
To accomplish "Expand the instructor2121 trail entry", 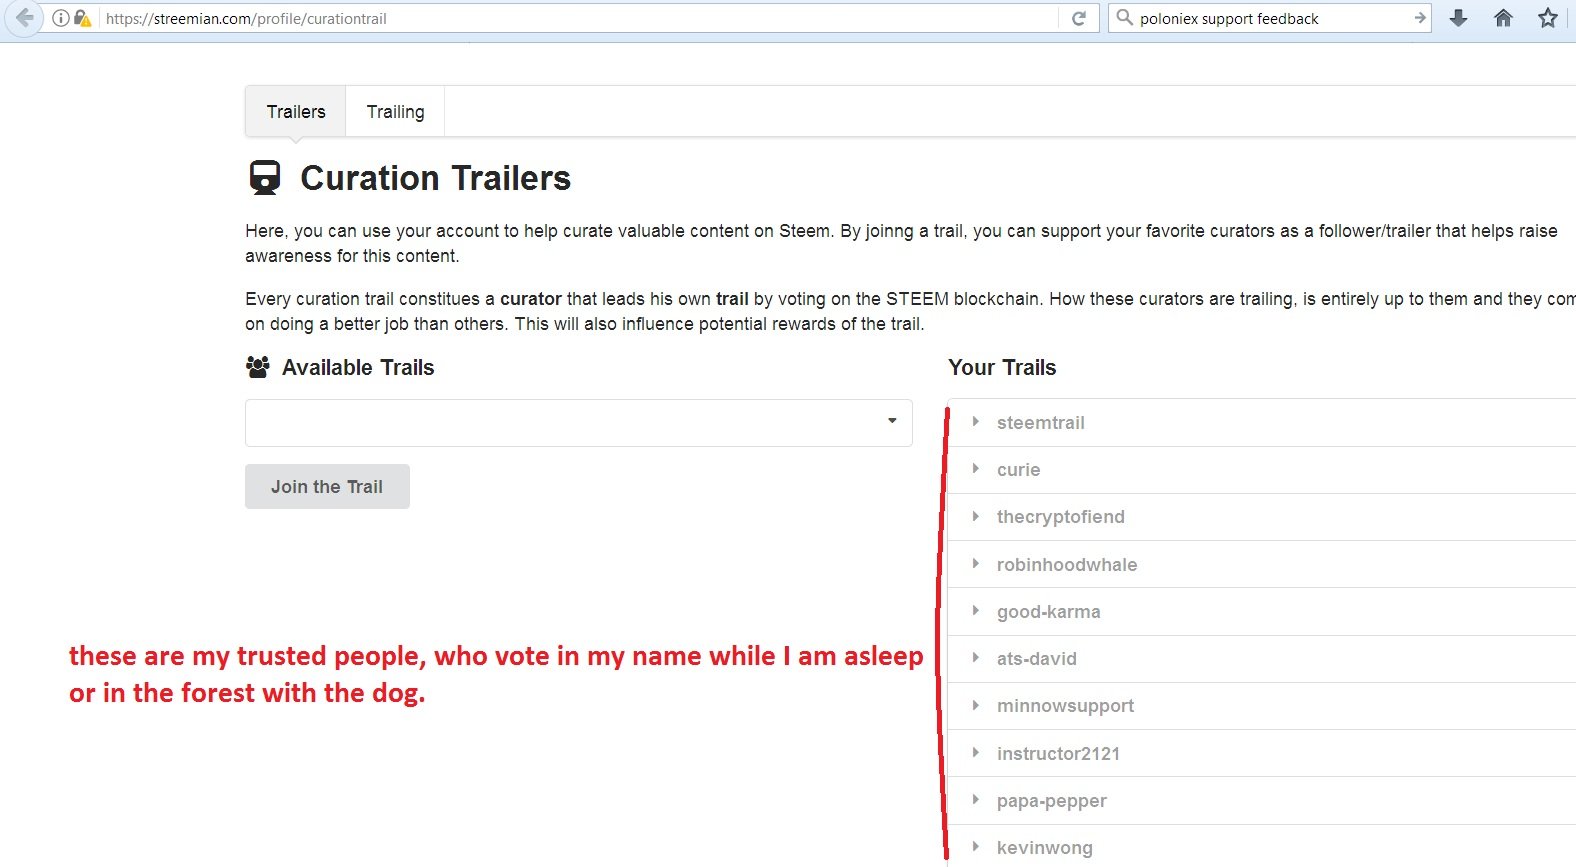I will coord(1261,754).
